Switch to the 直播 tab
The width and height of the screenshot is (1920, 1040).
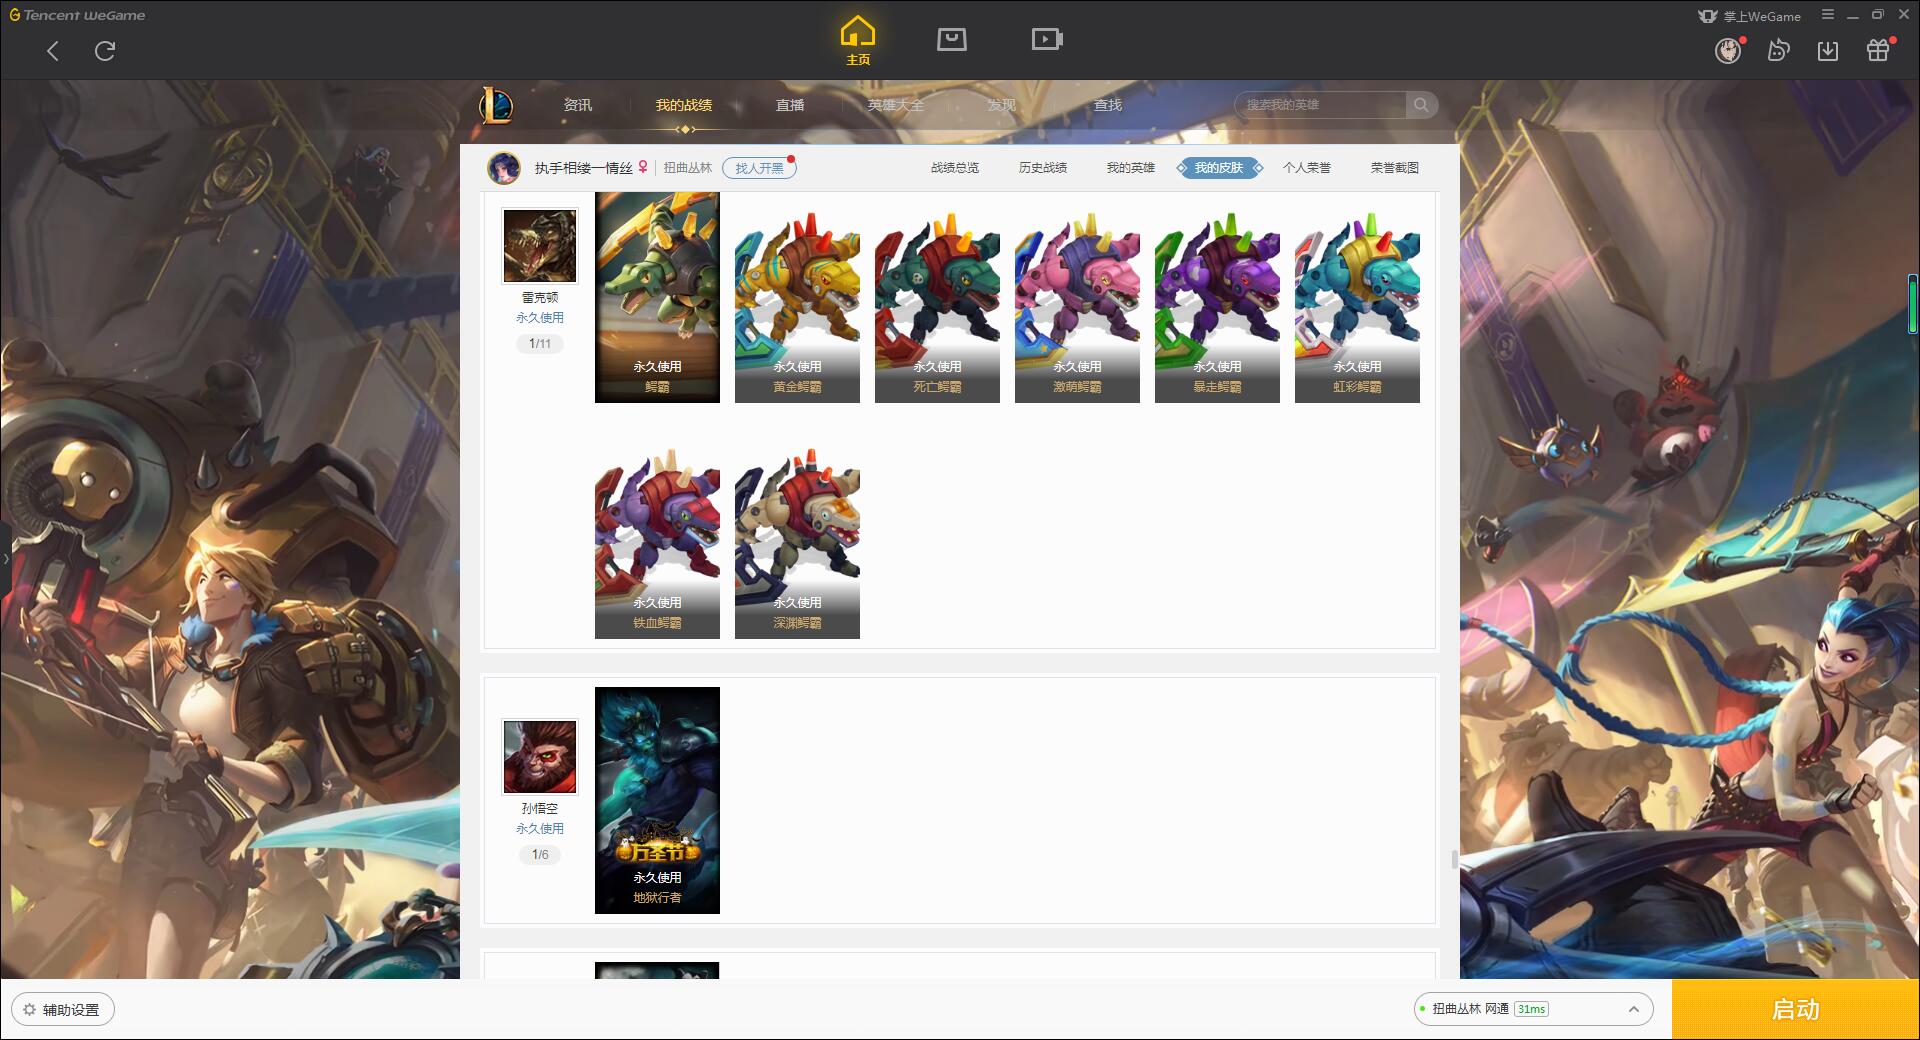point(790,105)
